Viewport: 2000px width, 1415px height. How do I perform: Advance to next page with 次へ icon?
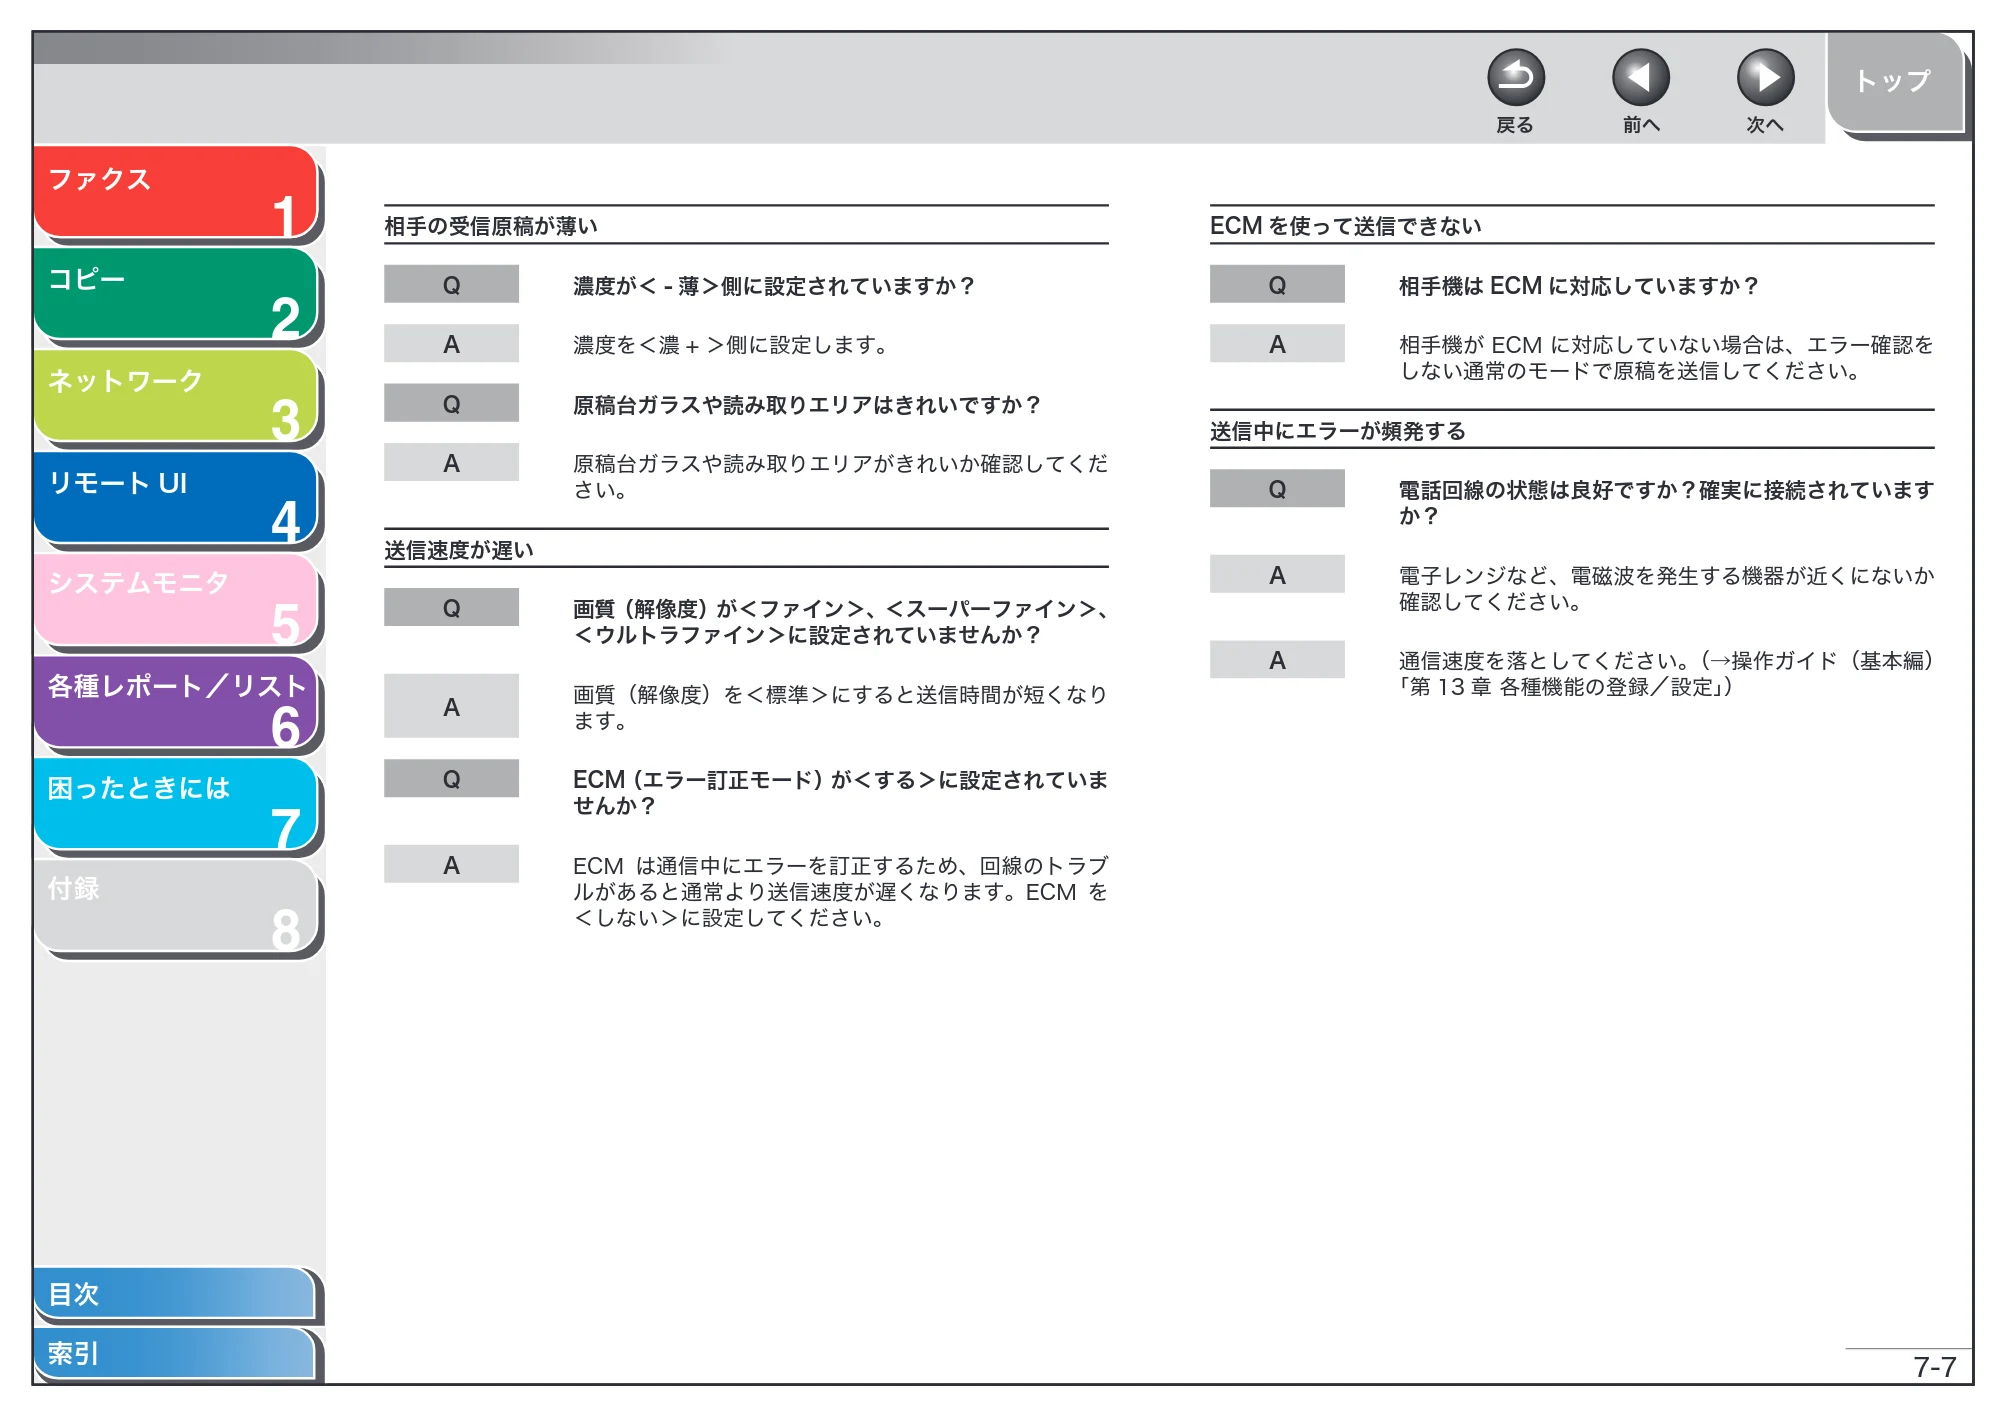(1765, 78)
